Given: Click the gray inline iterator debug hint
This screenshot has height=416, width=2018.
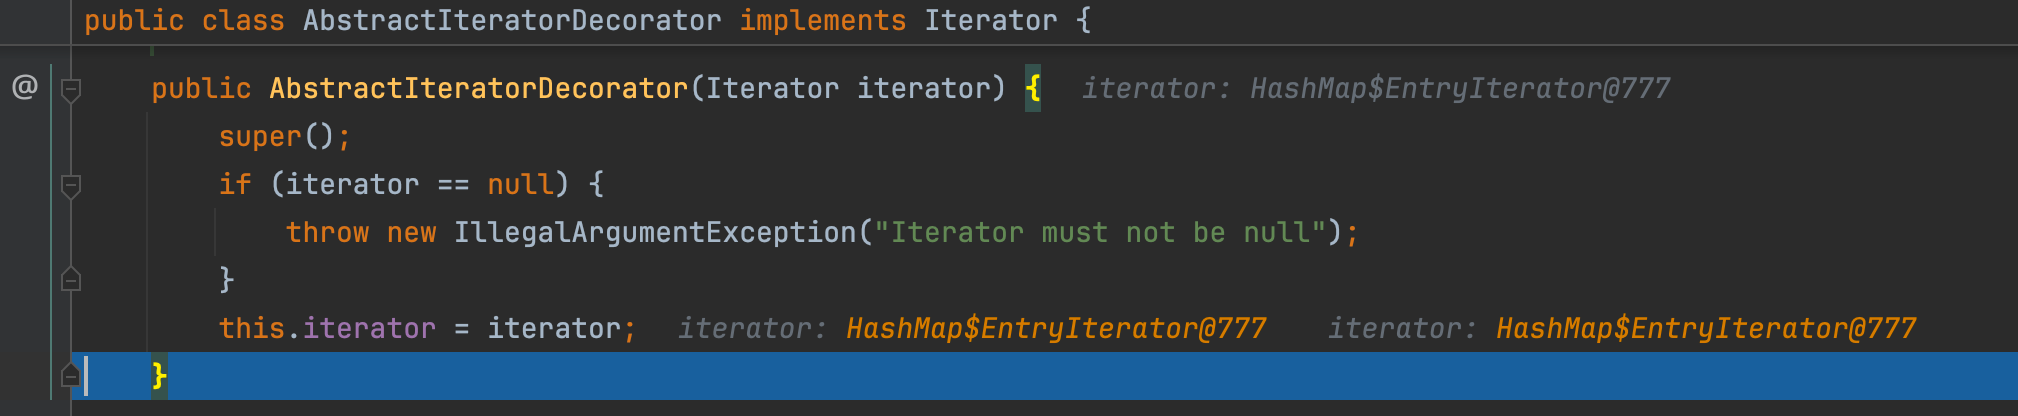Looking at the screenshot, I should 1375,88.
